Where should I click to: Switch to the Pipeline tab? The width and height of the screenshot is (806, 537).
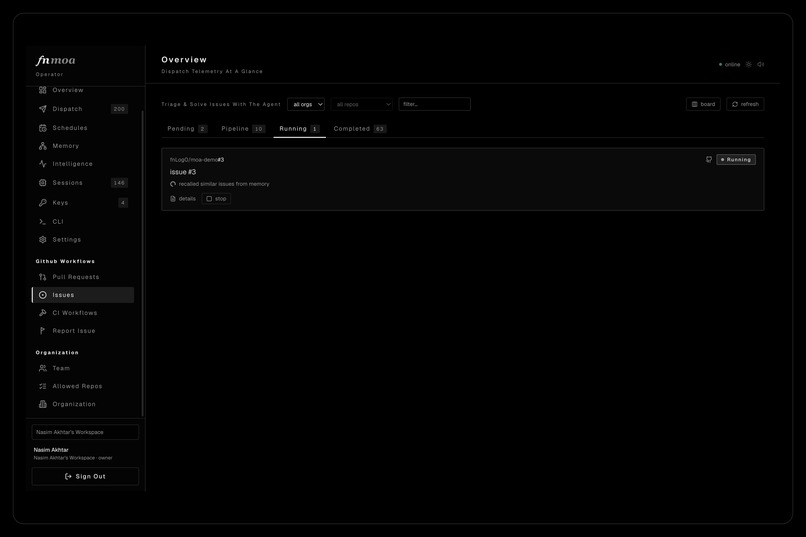coord(243,129)
